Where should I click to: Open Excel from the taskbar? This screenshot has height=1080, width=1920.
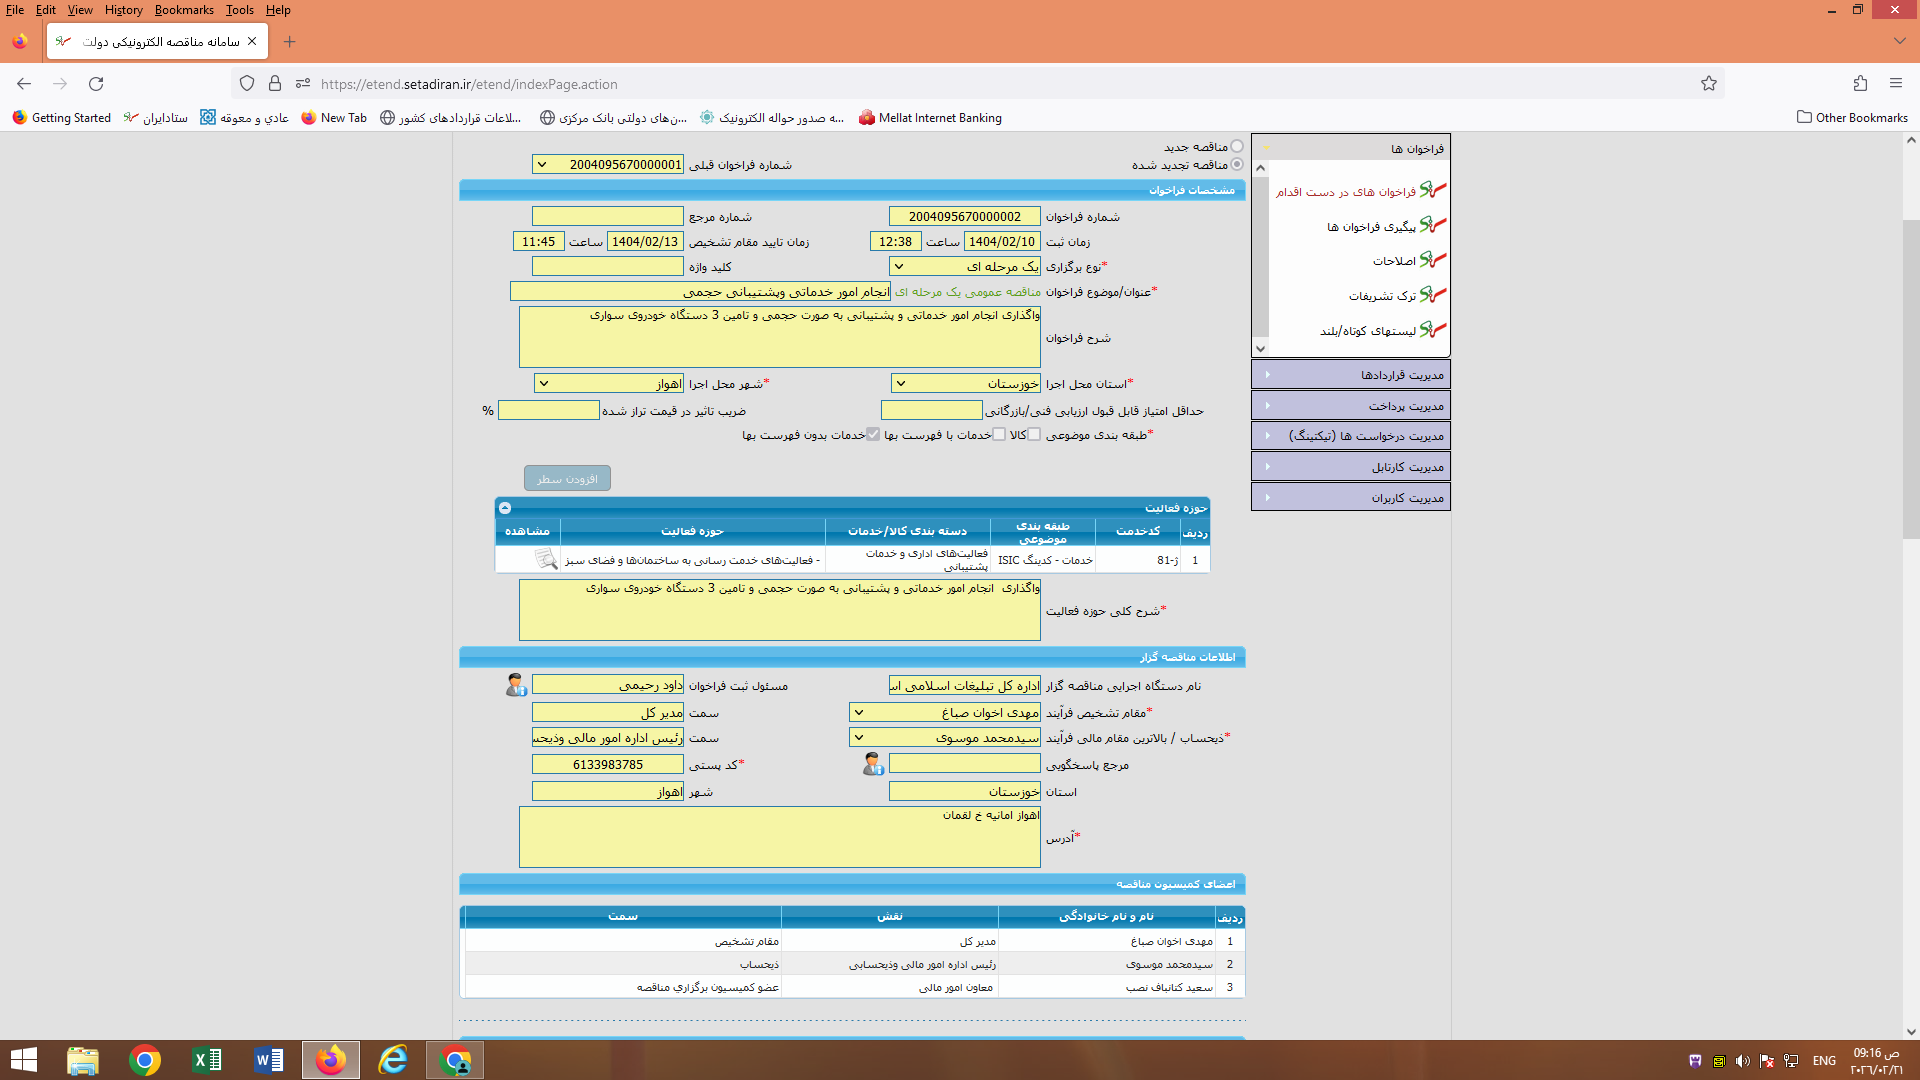(x=207, y=1060)
